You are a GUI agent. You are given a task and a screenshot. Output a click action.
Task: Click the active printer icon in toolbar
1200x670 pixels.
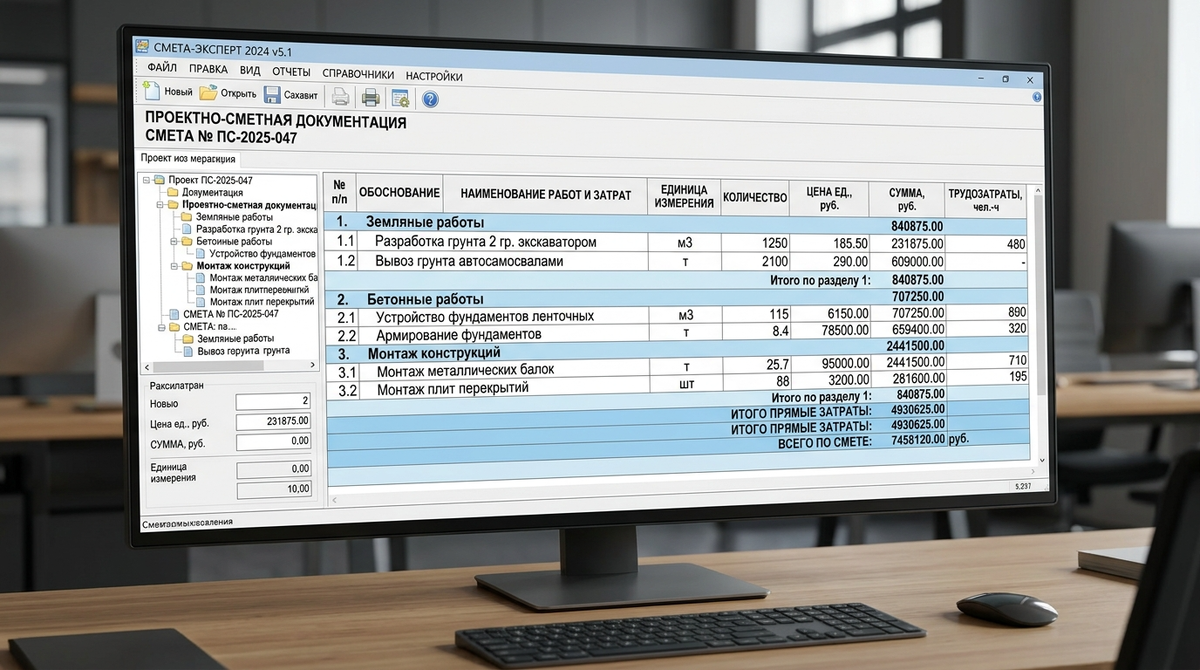[x=370, y=97]
